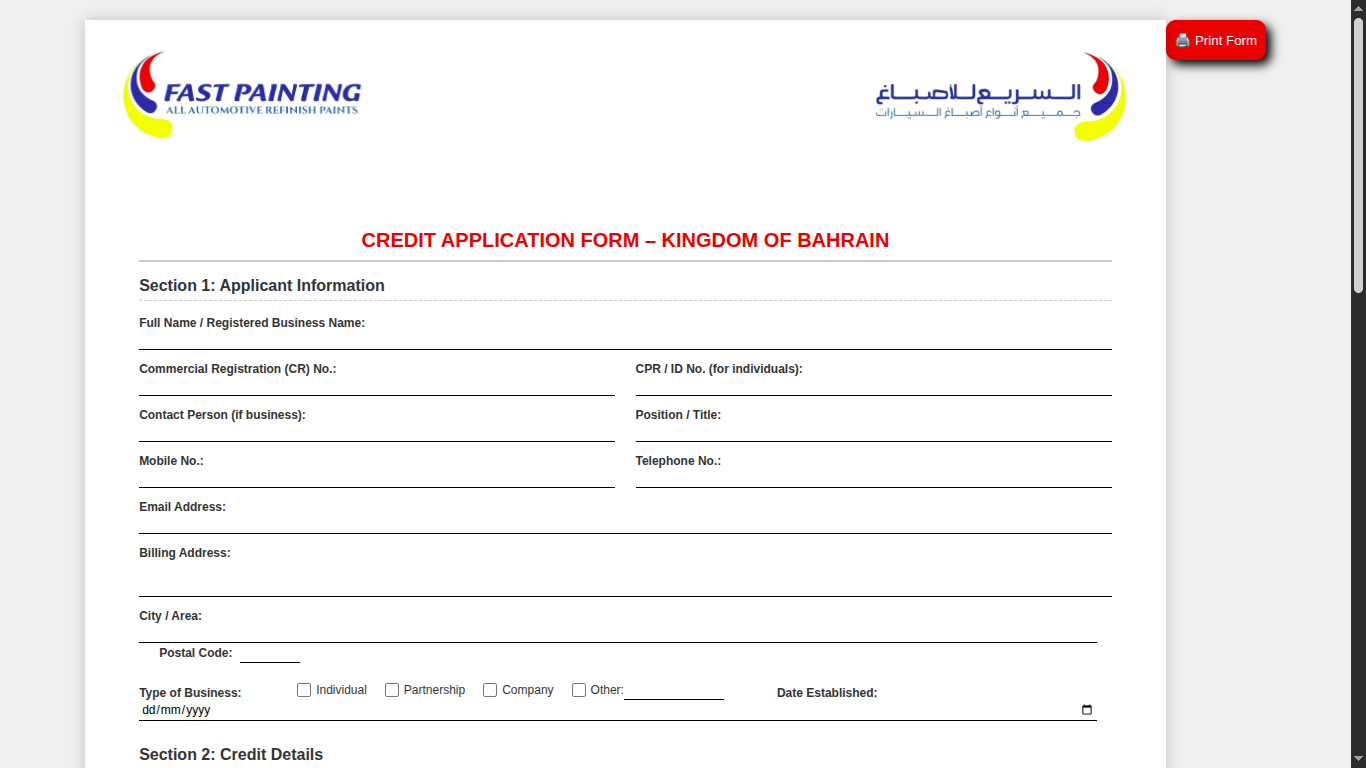Select the Contact Person input field

click(x=376, y=432)
